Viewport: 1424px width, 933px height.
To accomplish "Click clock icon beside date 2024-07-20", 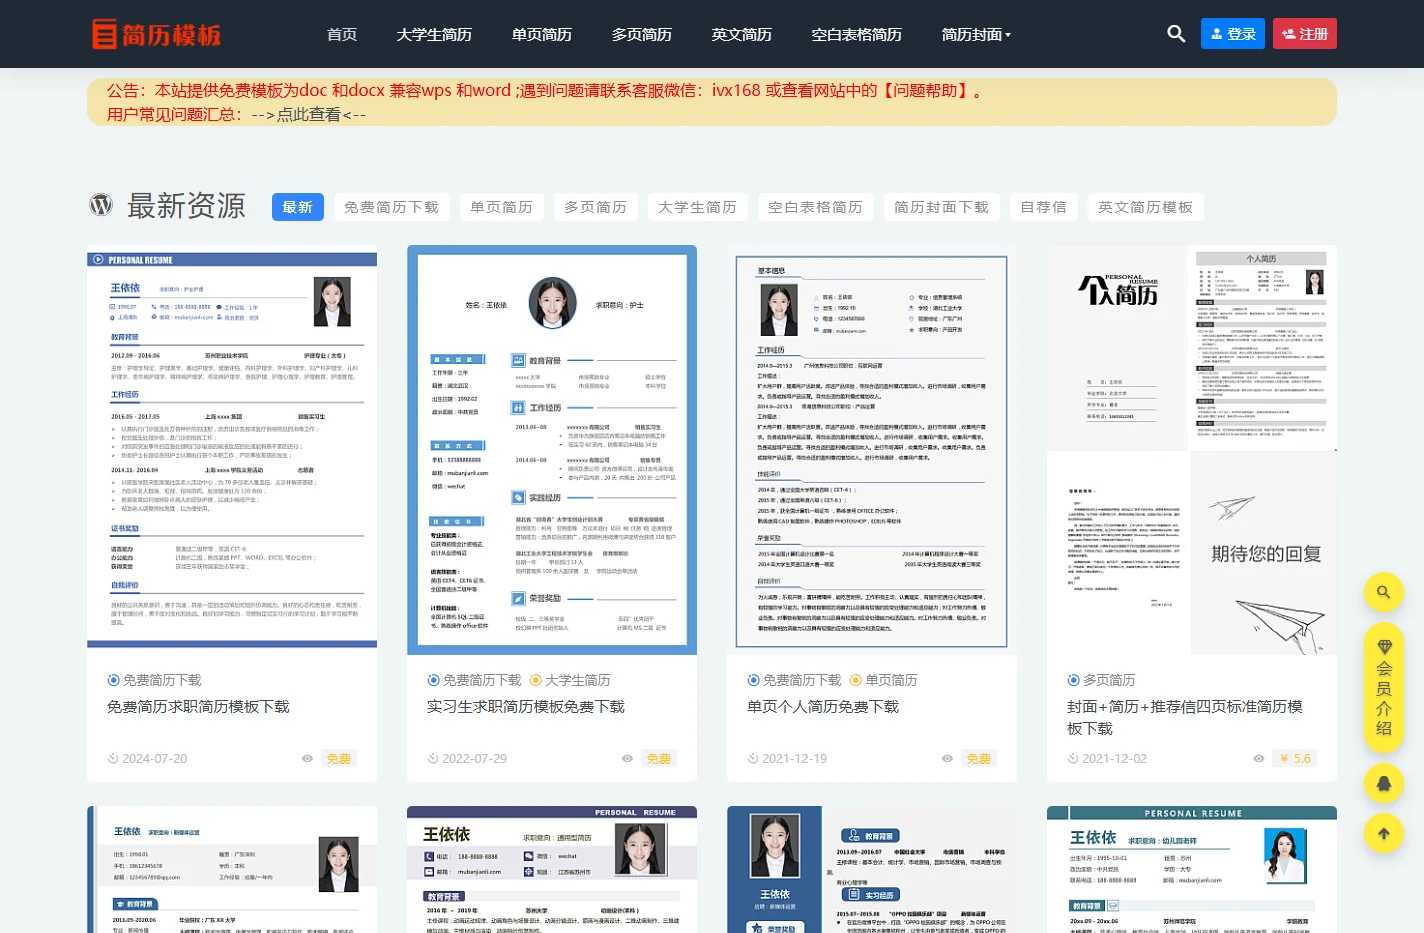I will [x=113, y=759].
